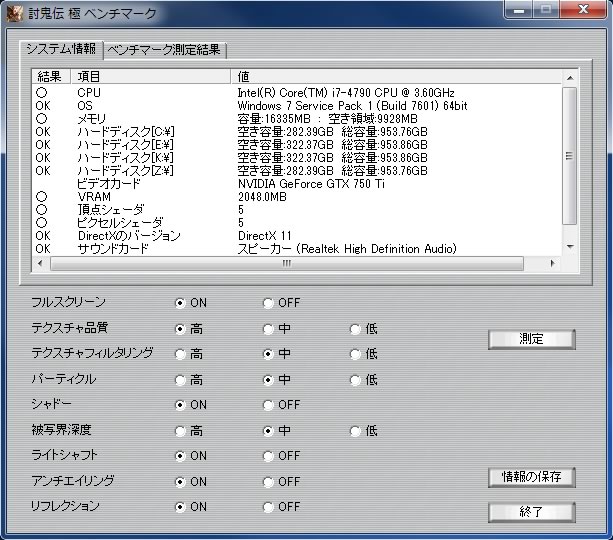Click the Intel(R) Core(TM) i7-4790 value

point(346,93)
